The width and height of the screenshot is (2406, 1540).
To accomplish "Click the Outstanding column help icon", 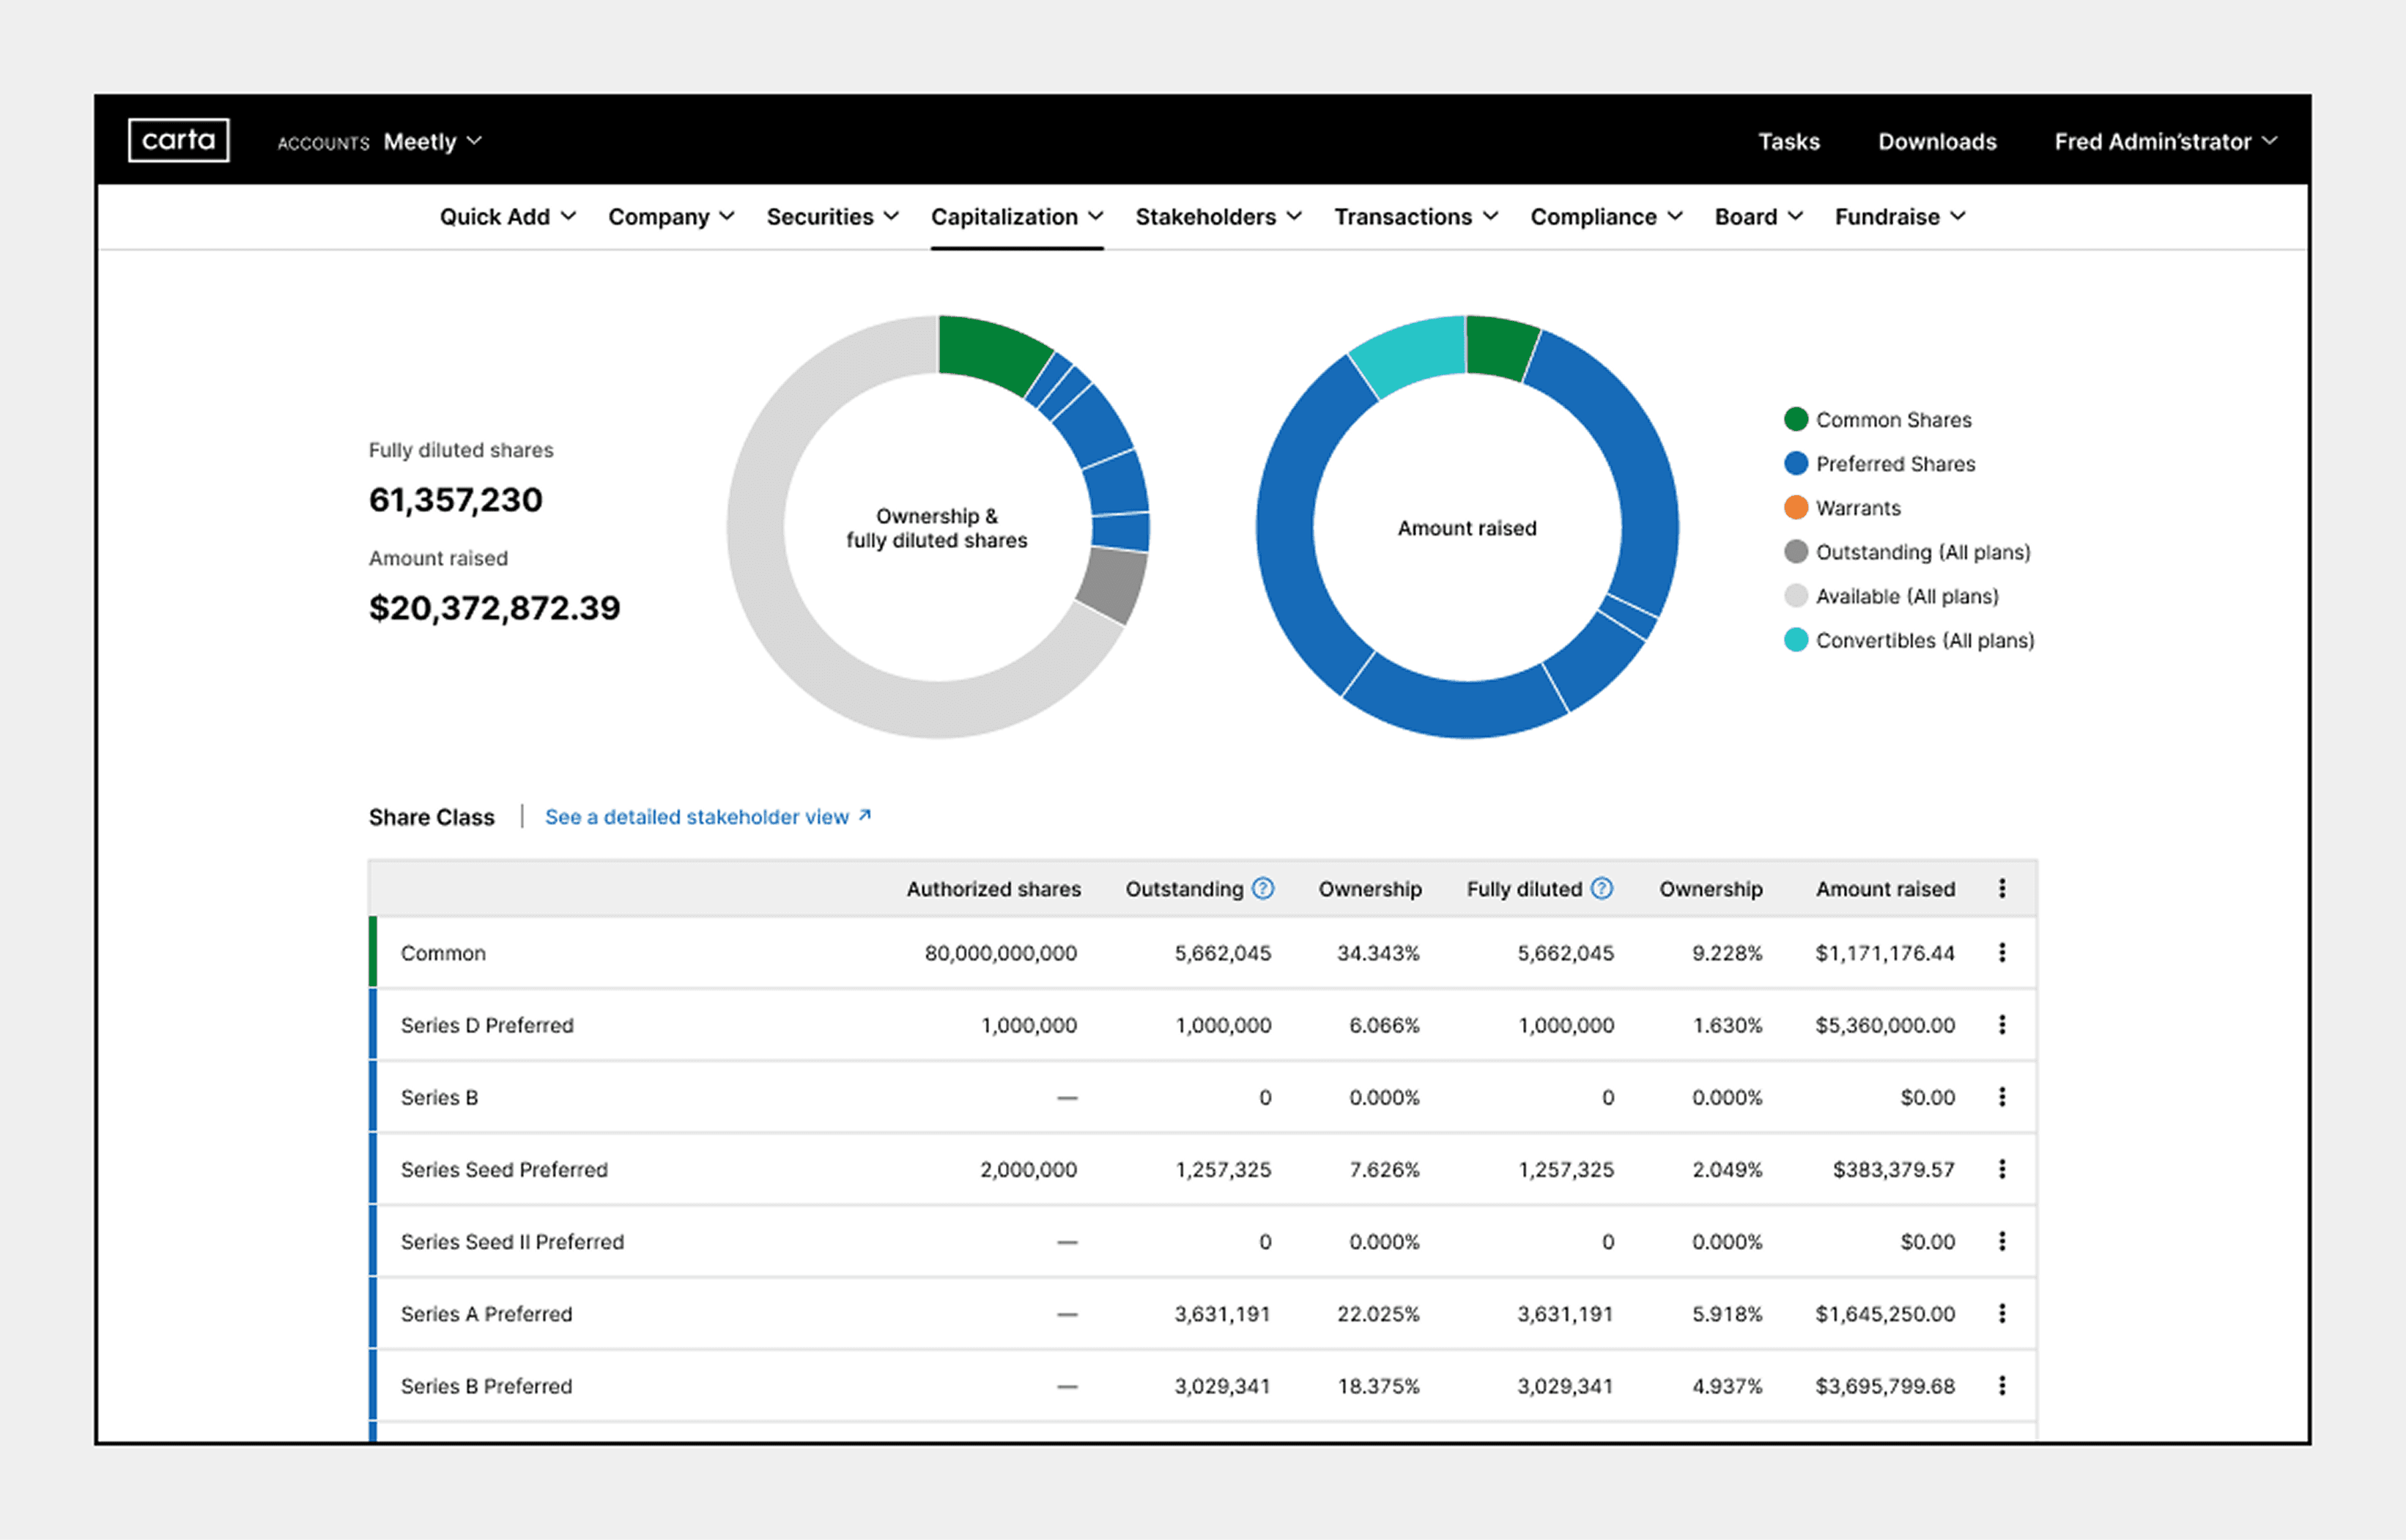I will (x=1263, y=888).
